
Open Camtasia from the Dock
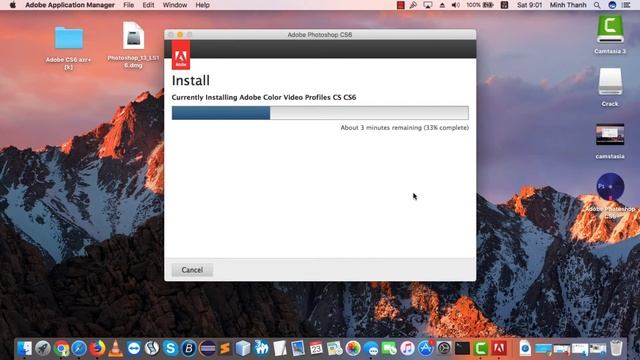[x=481, y=348]
